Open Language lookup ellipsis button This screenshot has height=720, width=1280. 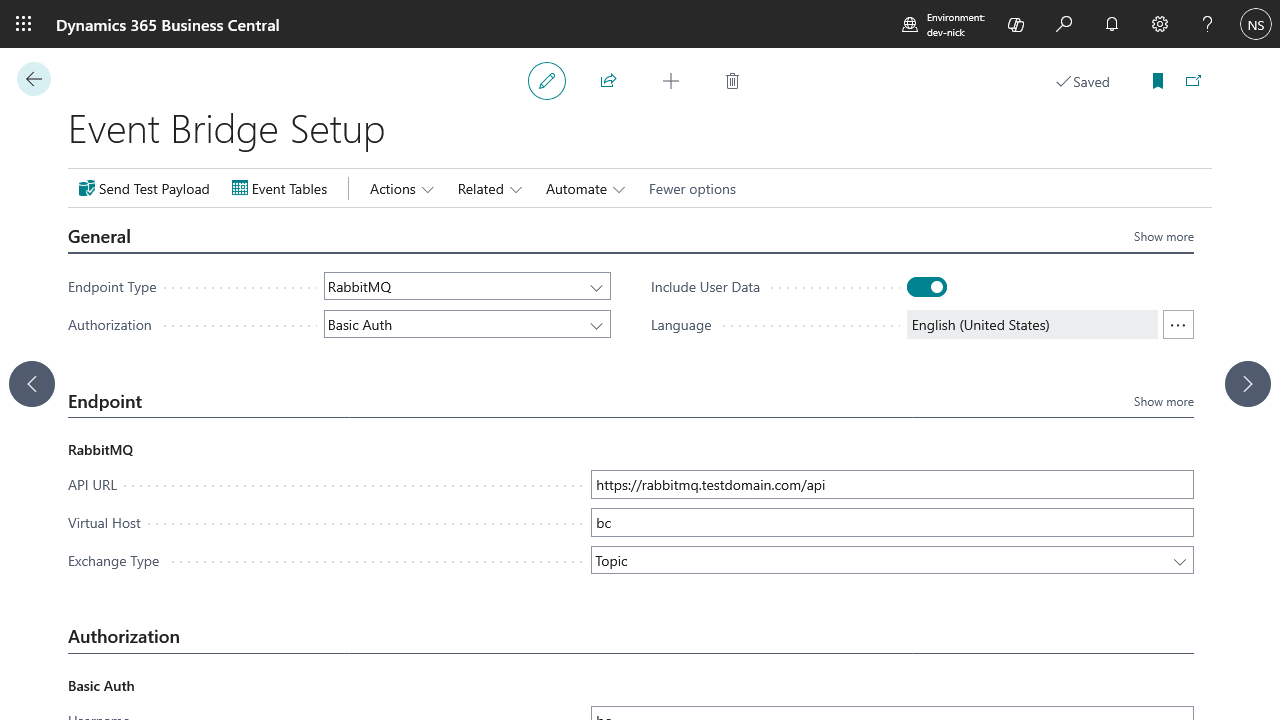[1178, 325]
